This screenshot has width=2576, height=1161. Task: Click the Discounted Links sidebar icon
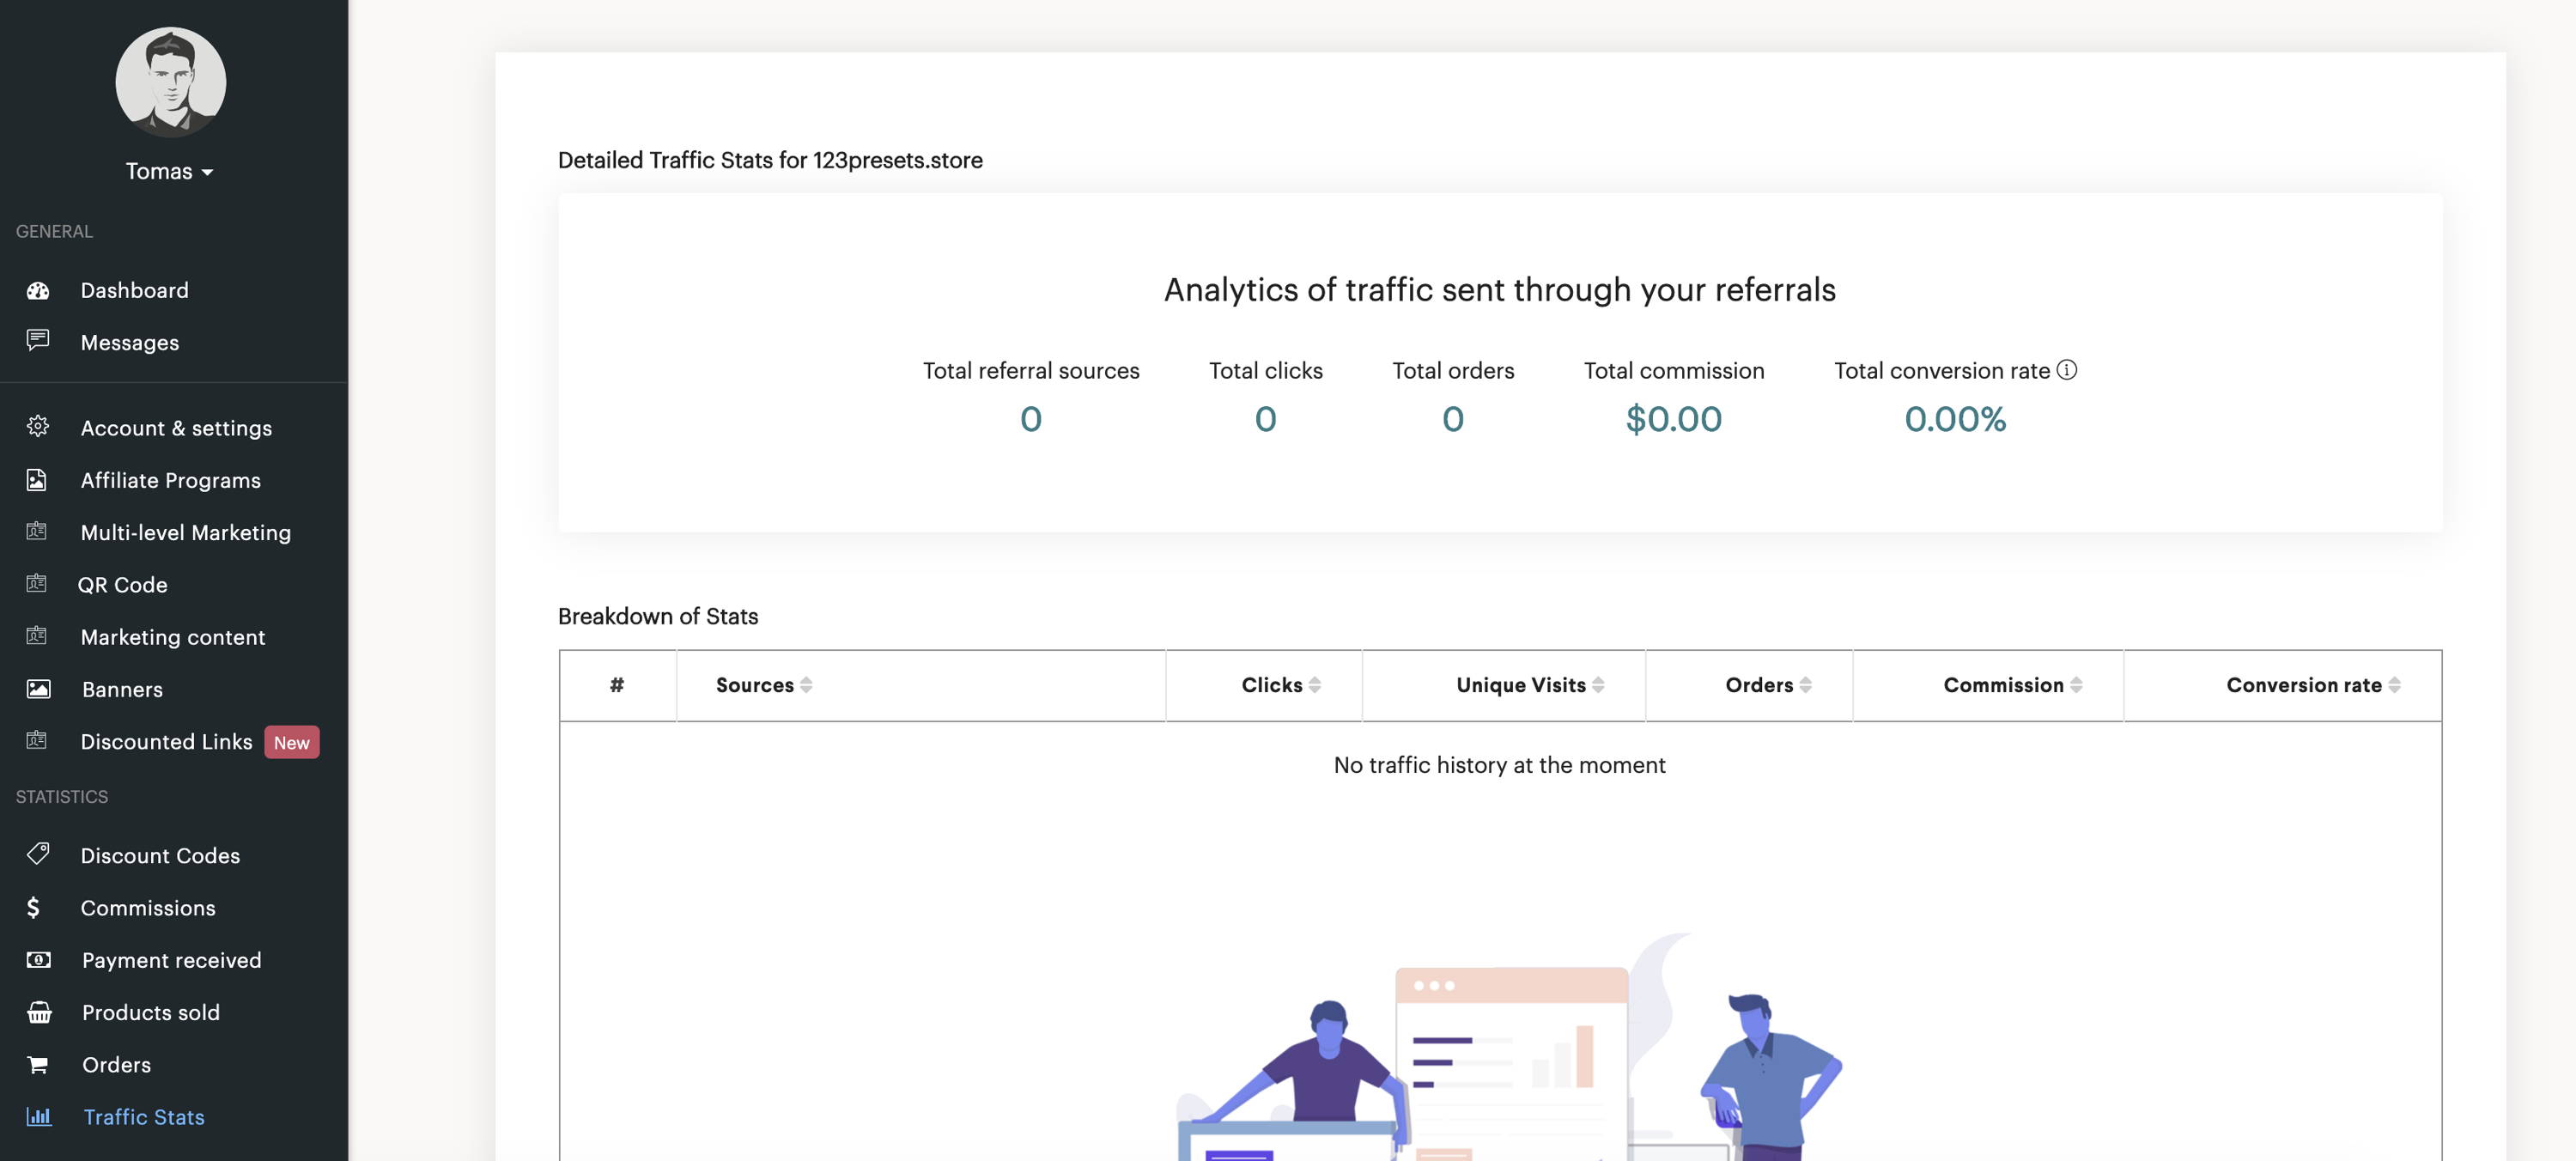[x=37, y=740]
